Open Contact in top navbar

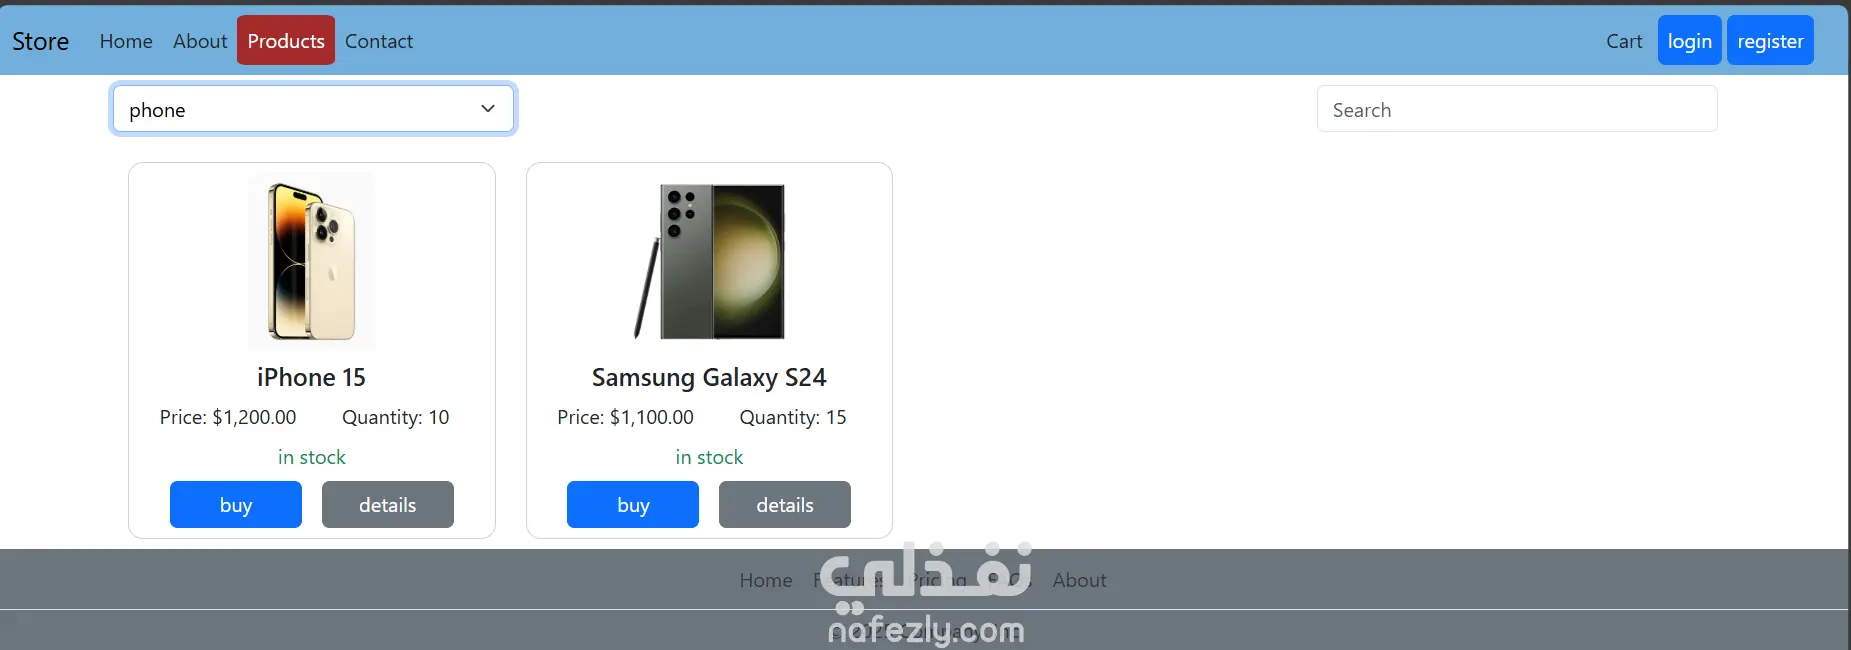point(379,41)
